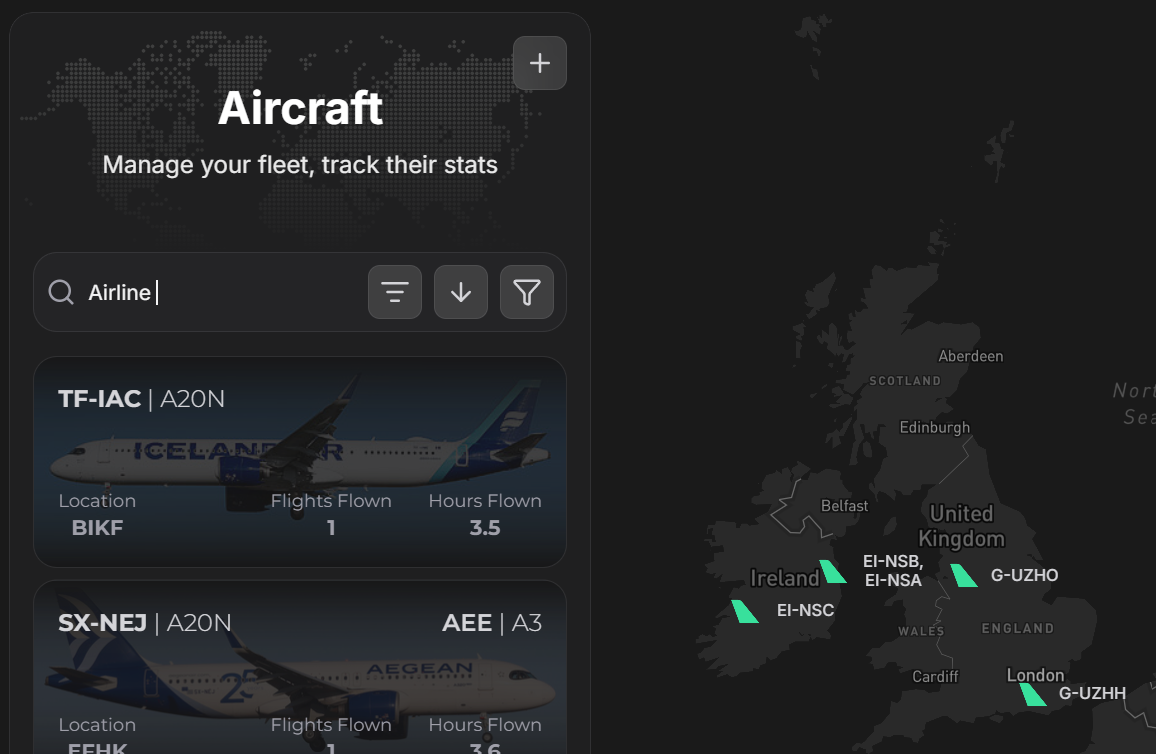Viewport: 1156px width, 754px height.
Task: Click the plus button to add aircraft
Action: (540, 63)
